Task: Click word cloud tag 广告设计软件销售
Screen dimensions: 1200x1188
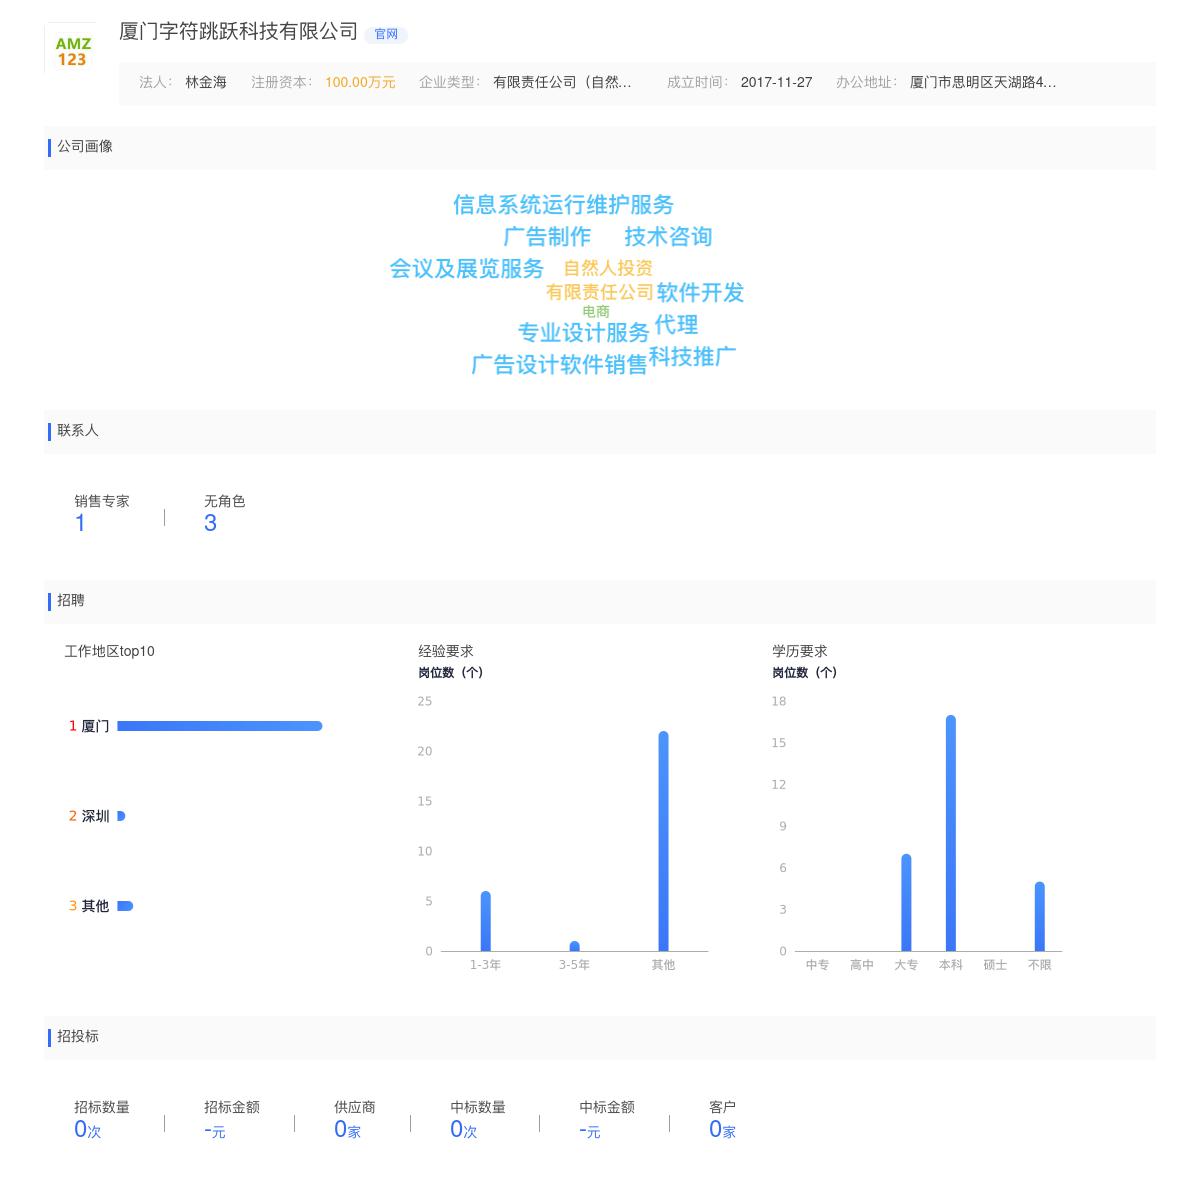Action: point(560,365)
